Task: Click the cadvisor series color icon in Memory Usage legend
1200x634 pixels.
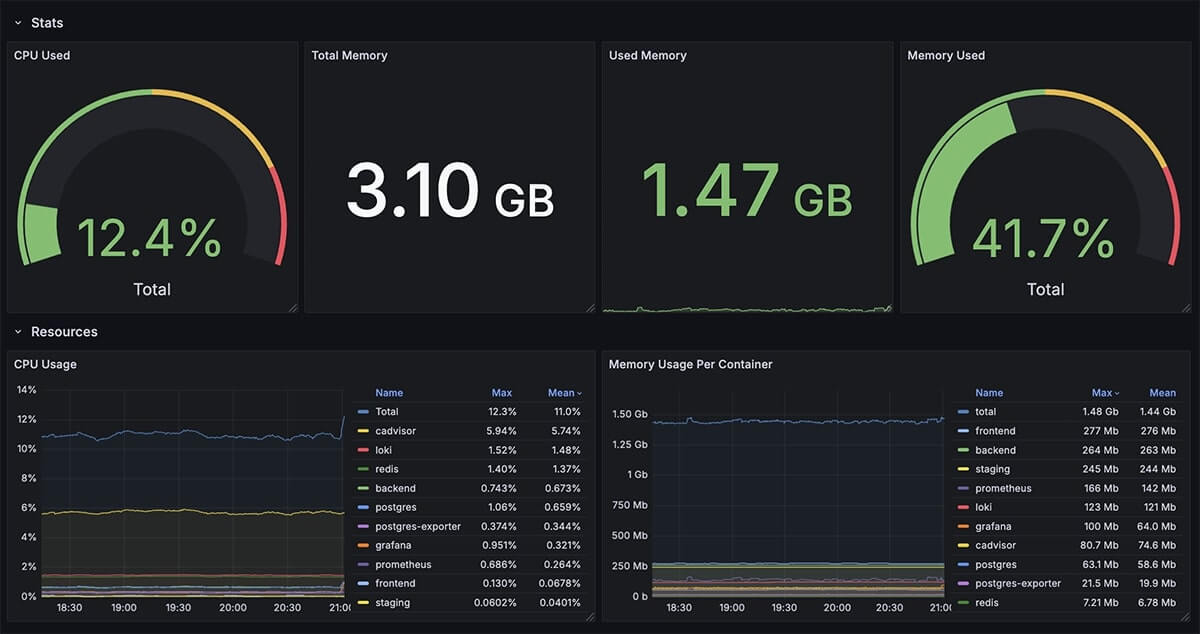Action: (x=962, y=545)
